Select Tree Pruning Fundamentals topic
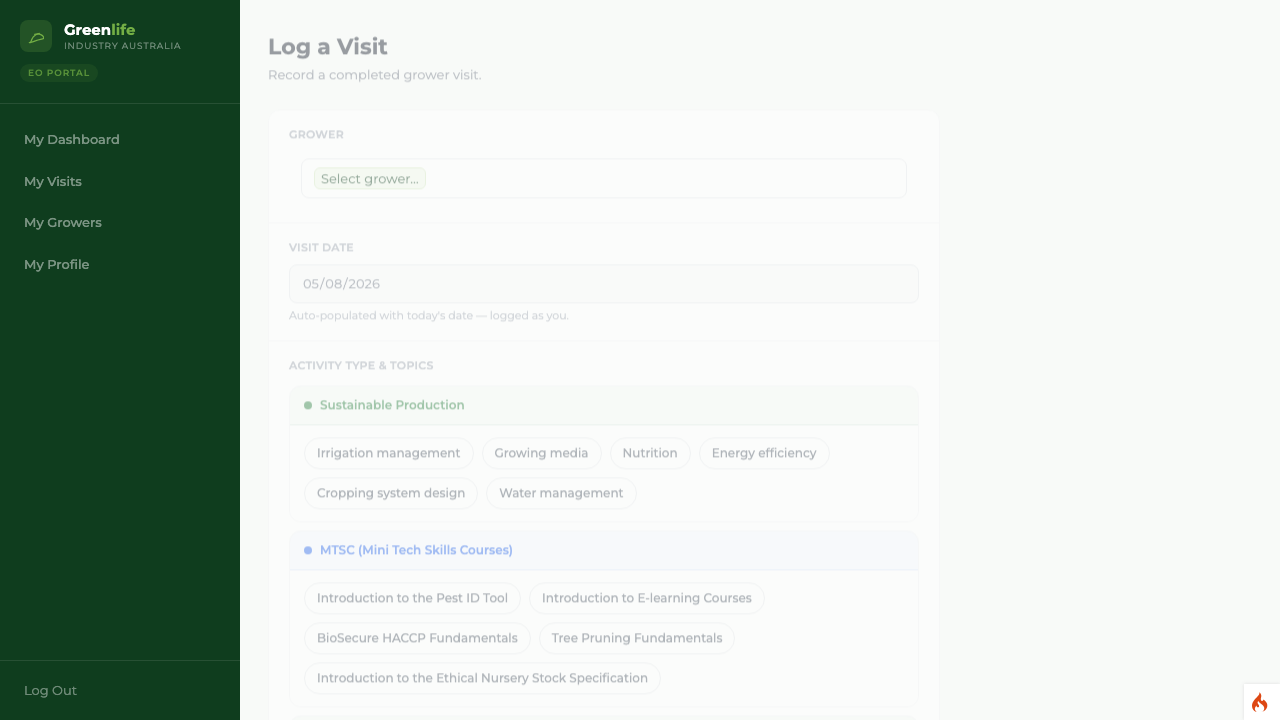1280x720 pixels. [x=637, y=638]
